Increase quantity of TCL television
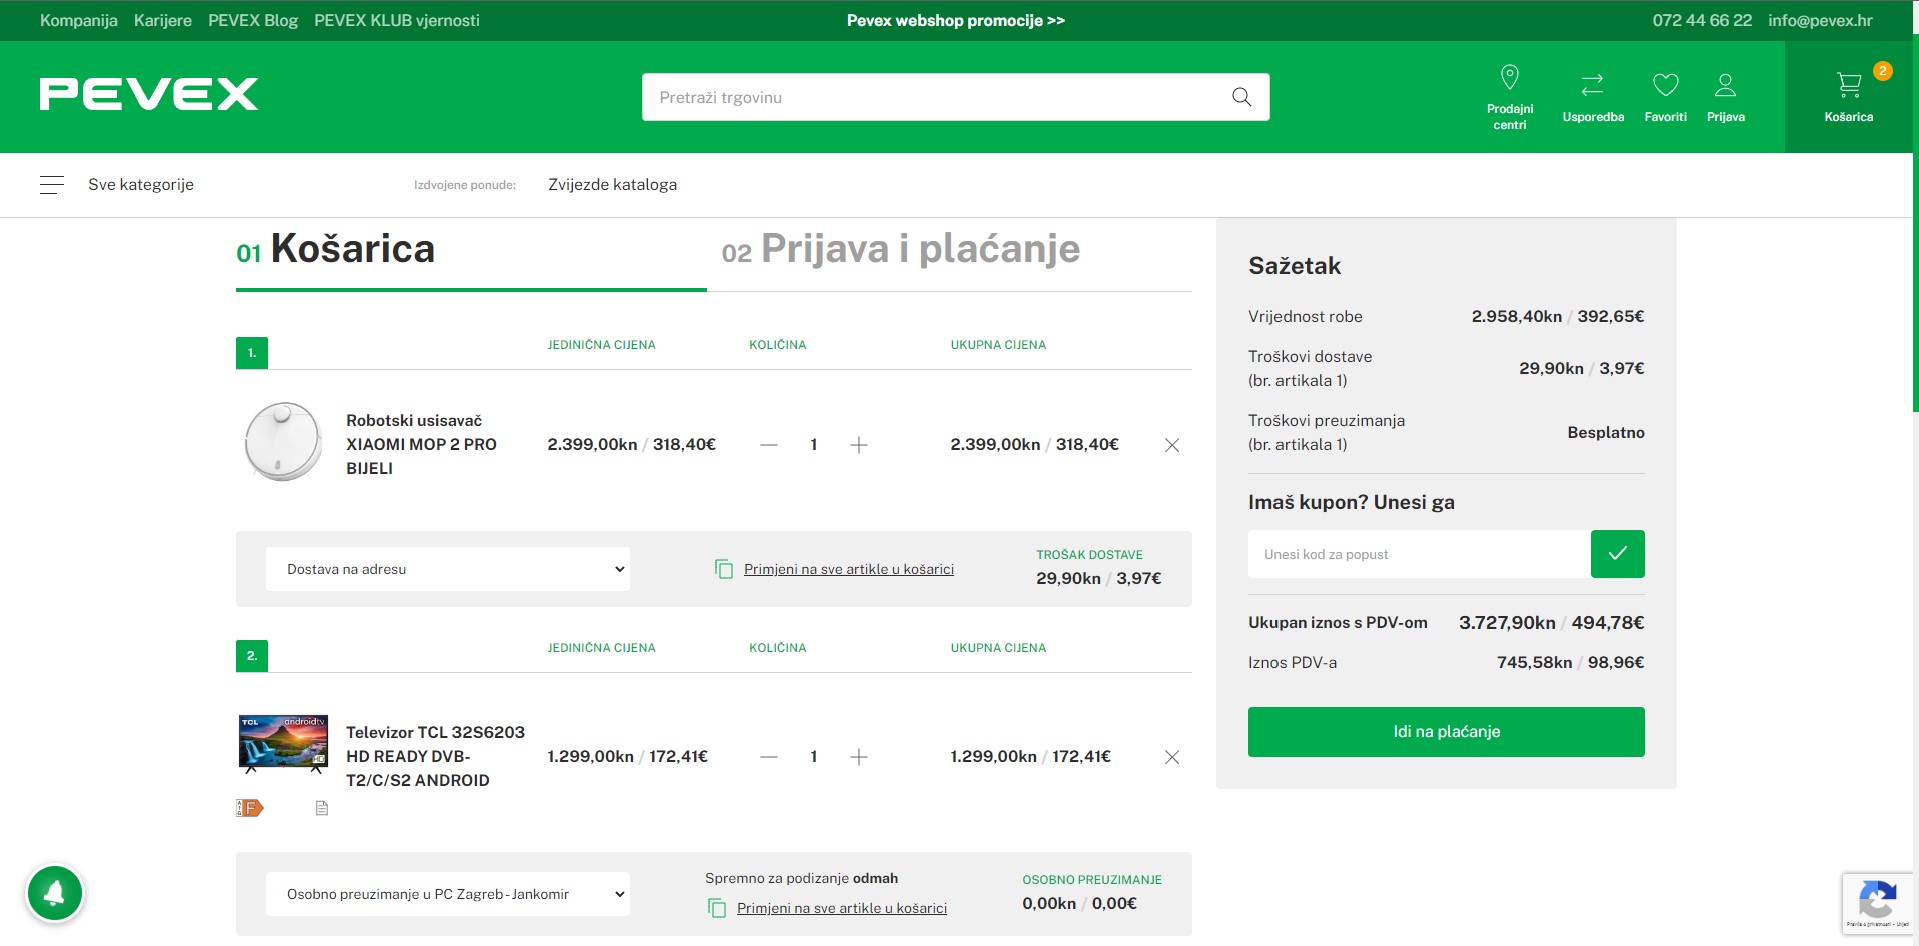 [x=858, y=757]
